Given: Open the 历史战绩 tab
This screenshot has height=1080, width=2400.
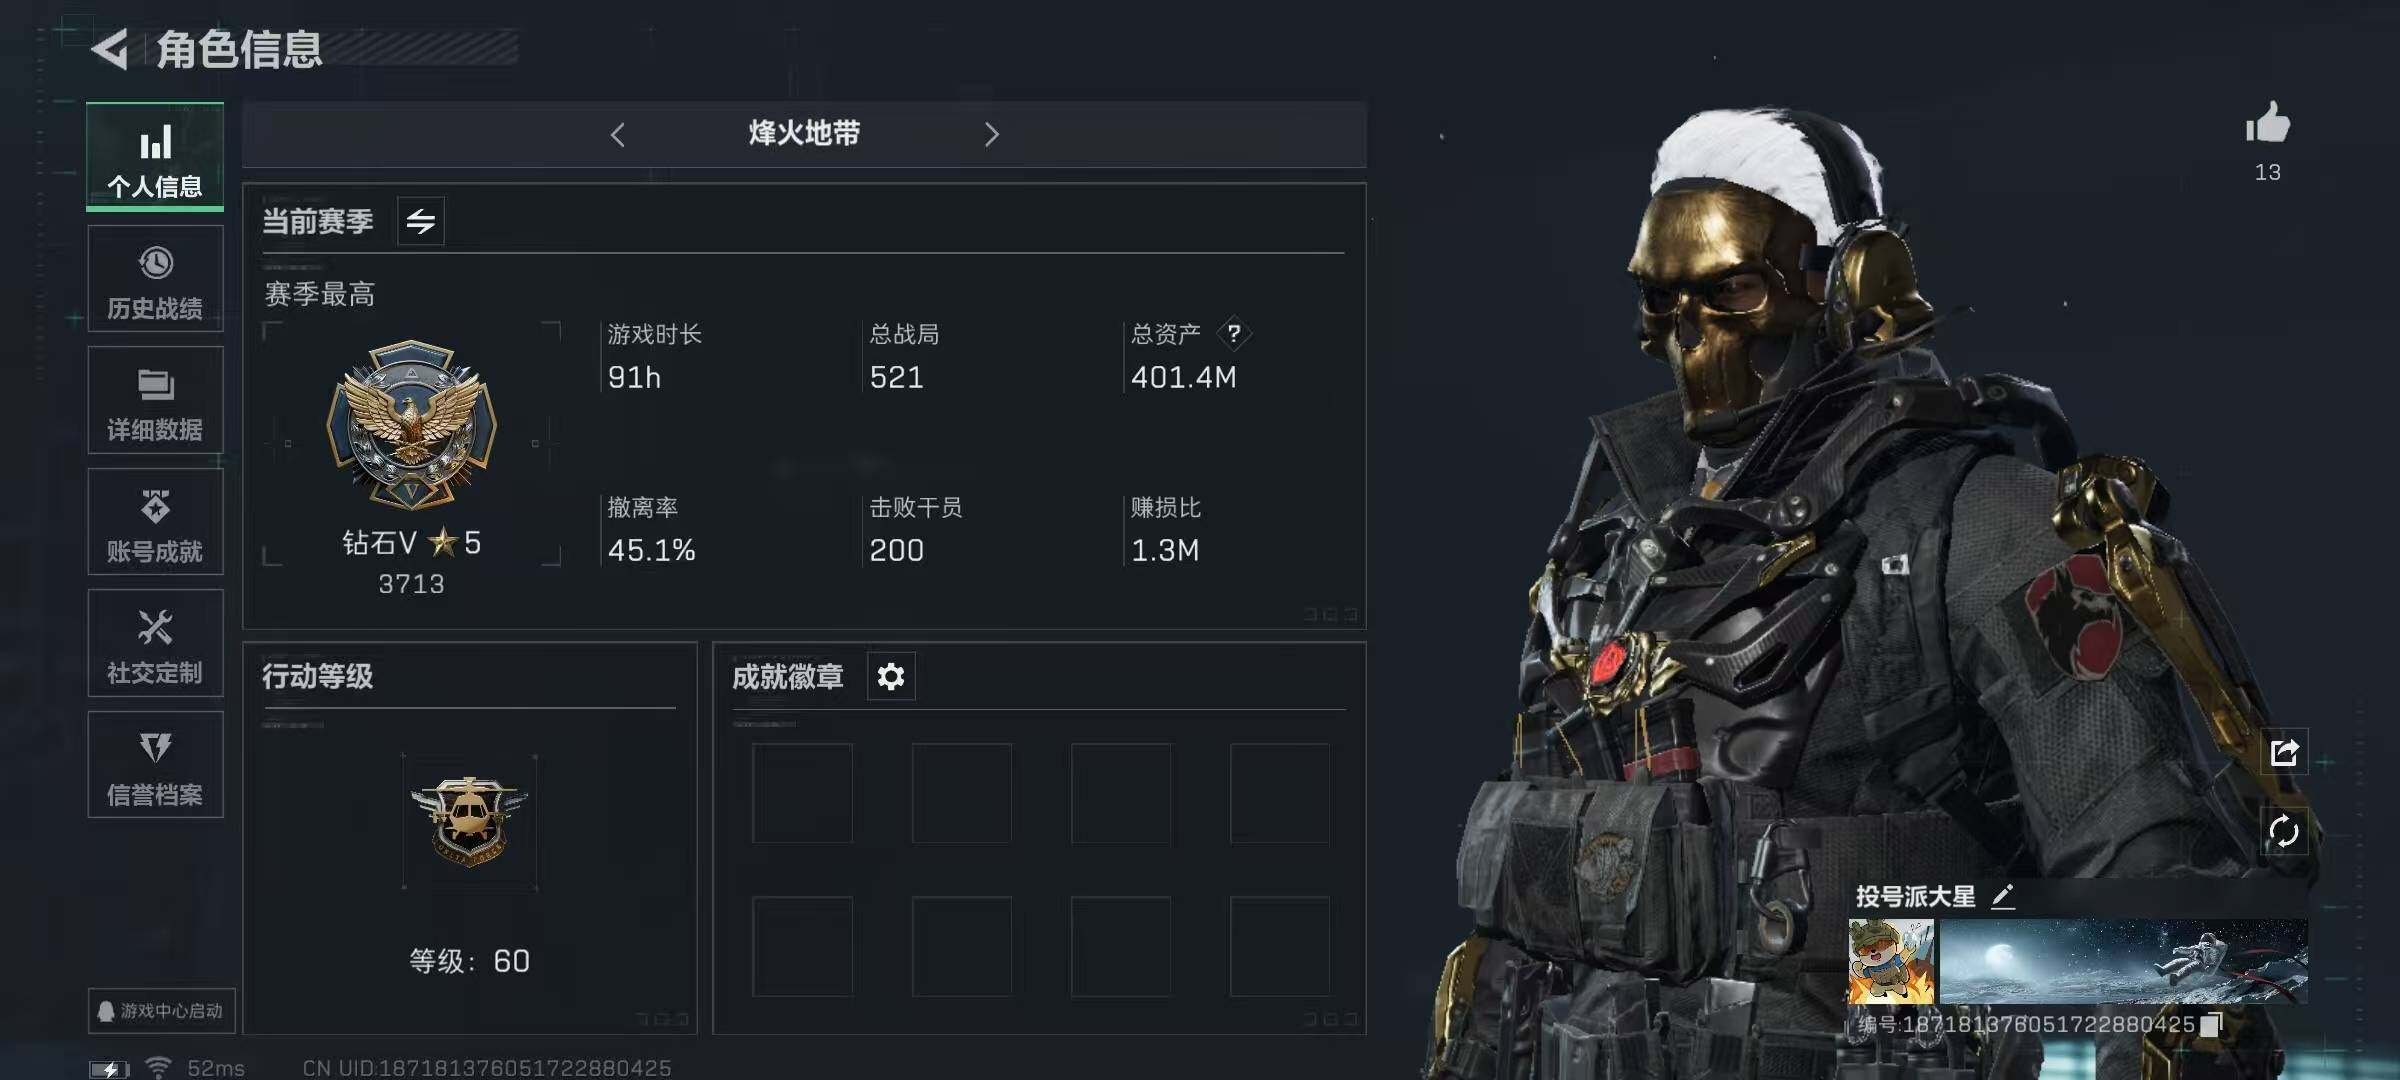Looking at the screenshot, I should pos(155,279).
